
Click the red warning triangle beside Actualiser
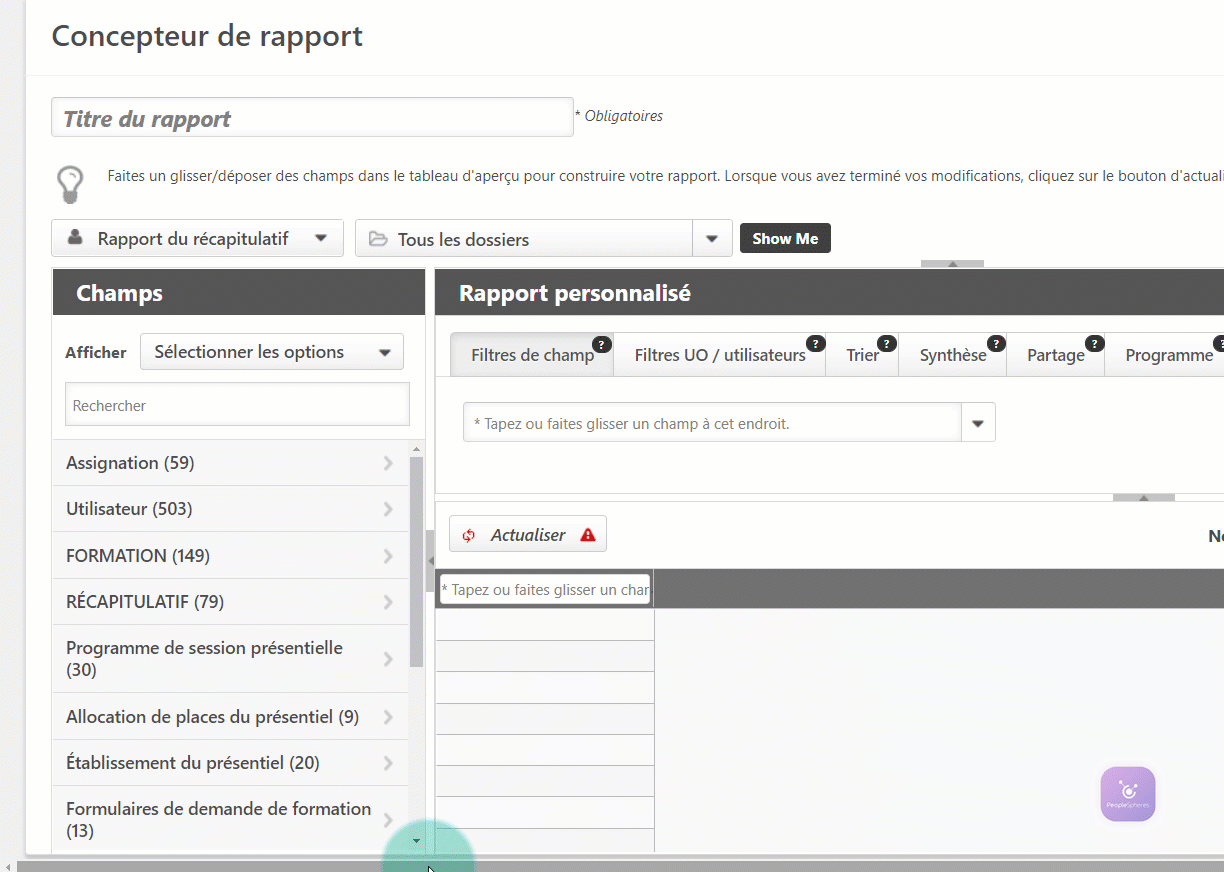[x=588, y=535]
